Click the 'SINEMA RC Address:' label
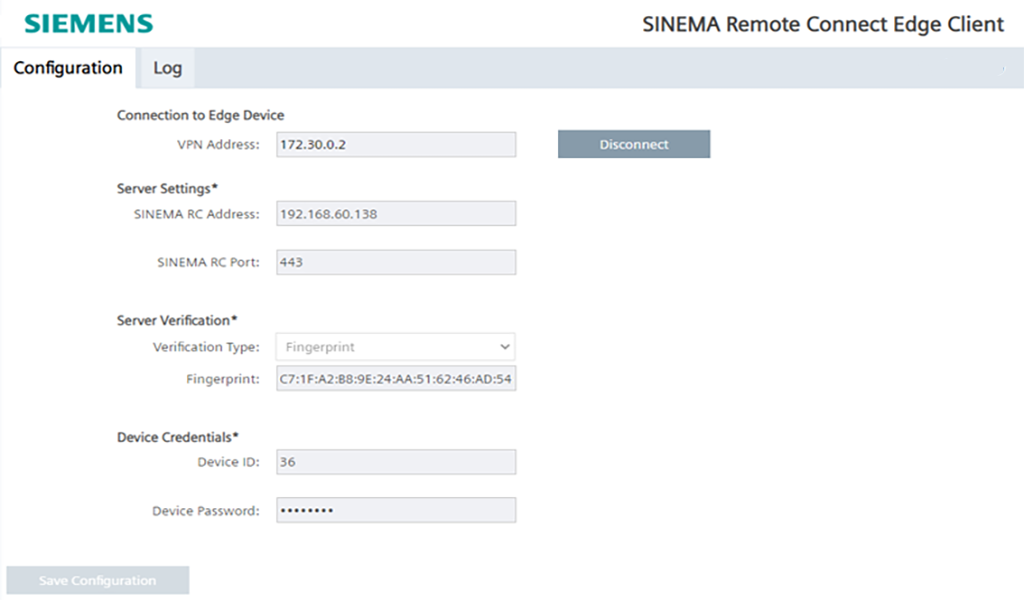The height and width of the screenshot is (600, 1024). (197, 214)
